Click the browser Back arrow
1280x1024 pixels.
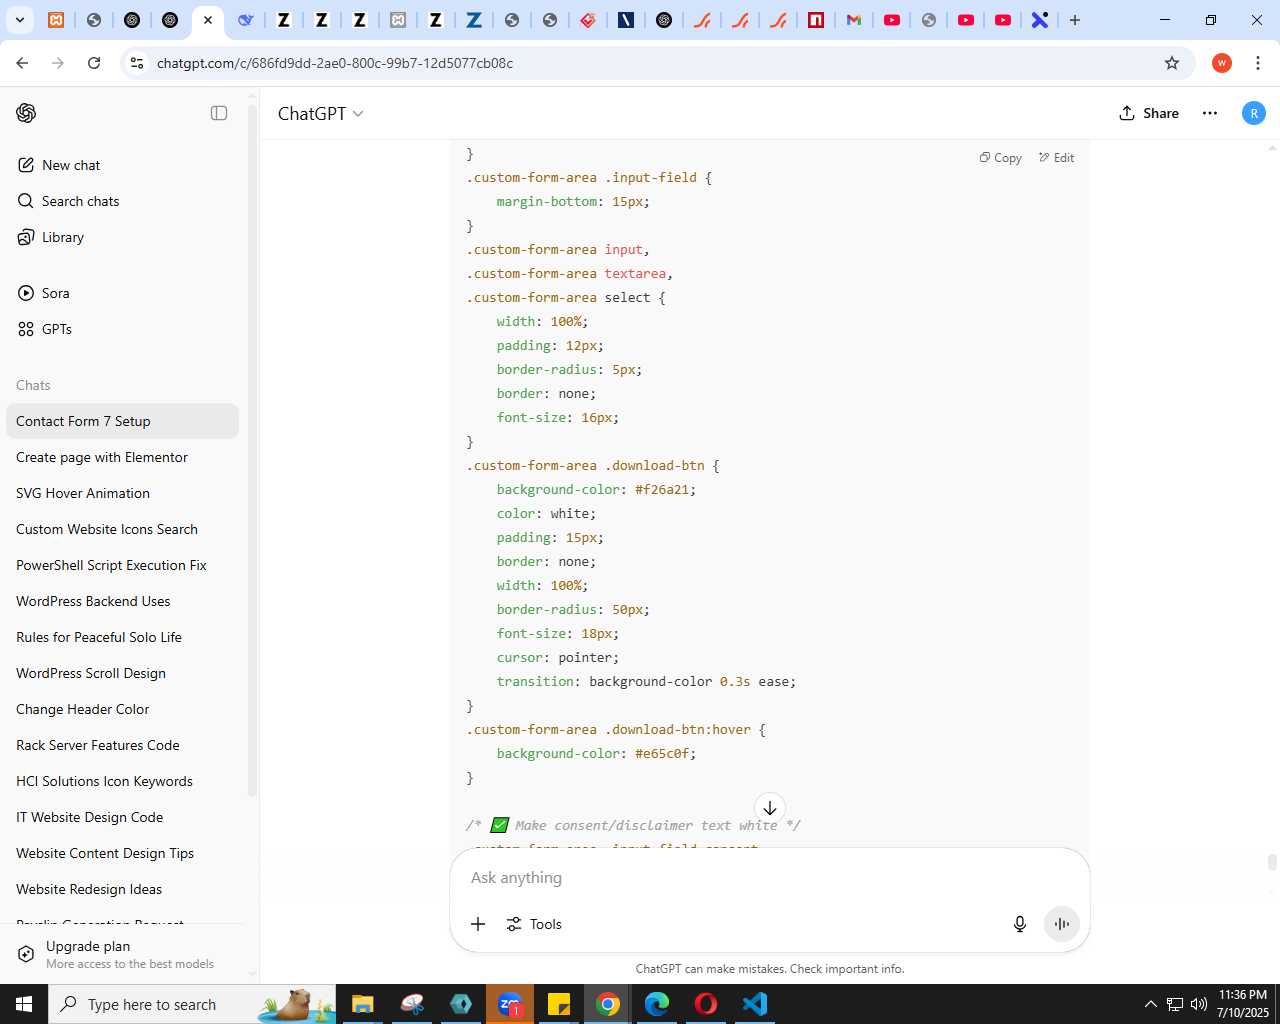22,63
